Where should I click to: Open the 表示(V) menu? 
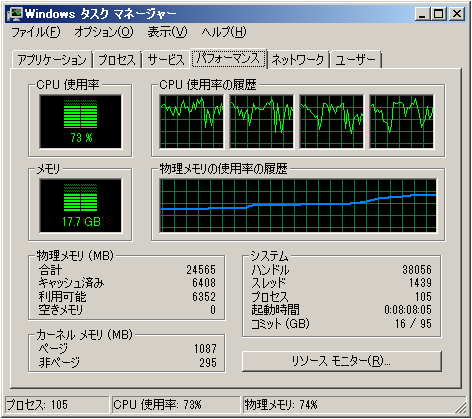[x=167, y=32]
